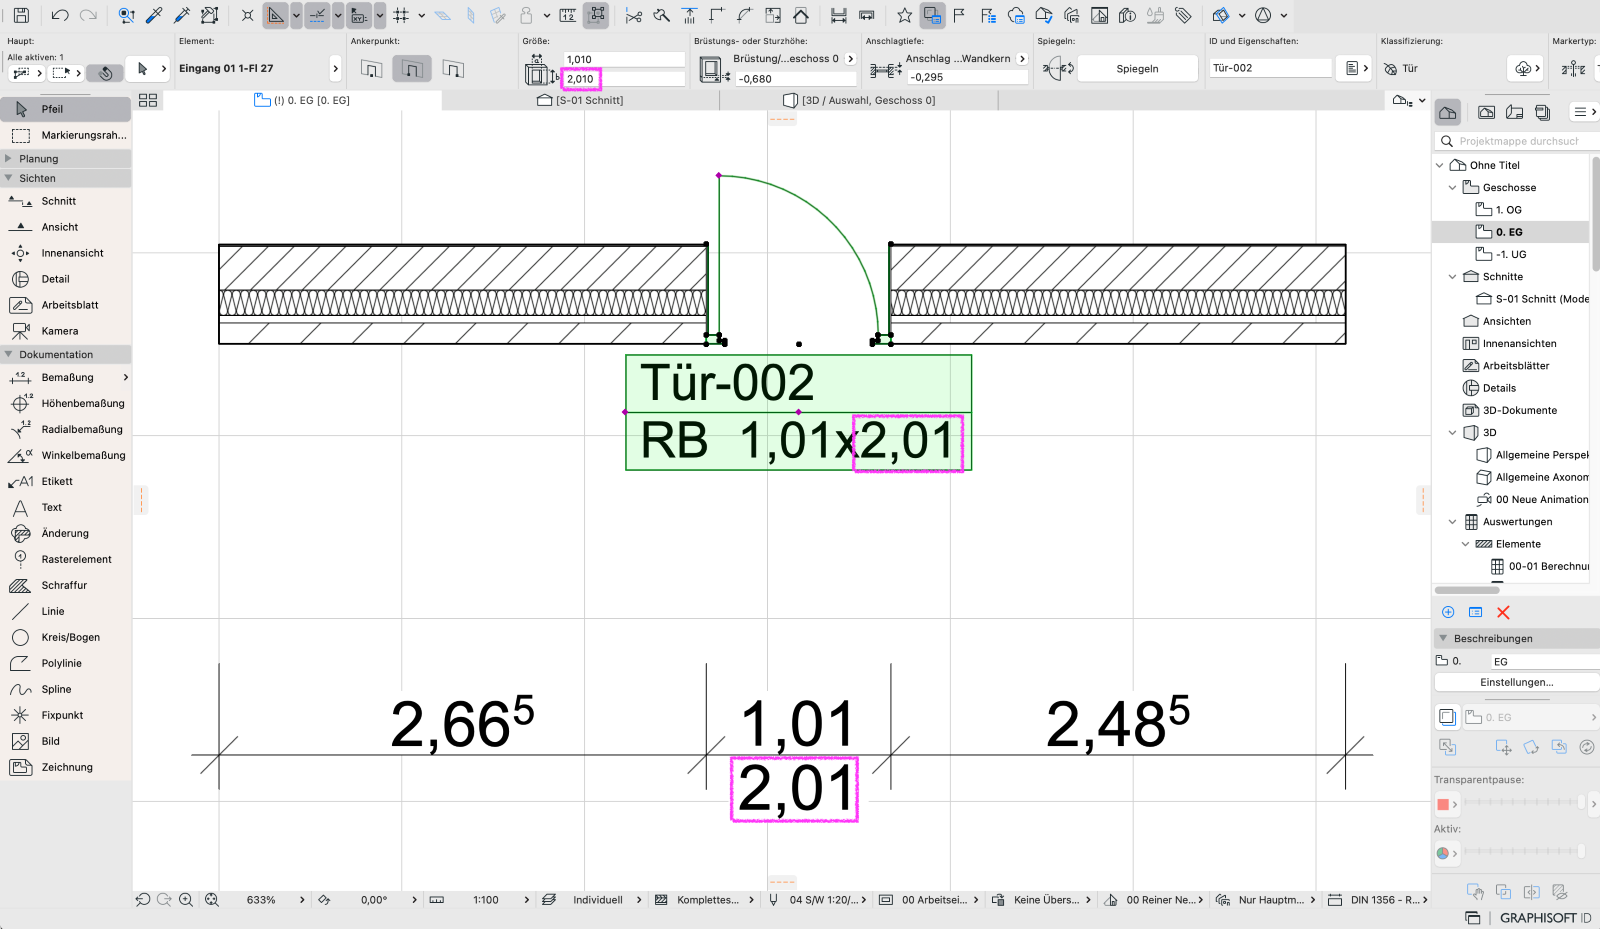Select the Kreis/Bogen tool
Screen dimensions: 1600x929
point(66,637)
